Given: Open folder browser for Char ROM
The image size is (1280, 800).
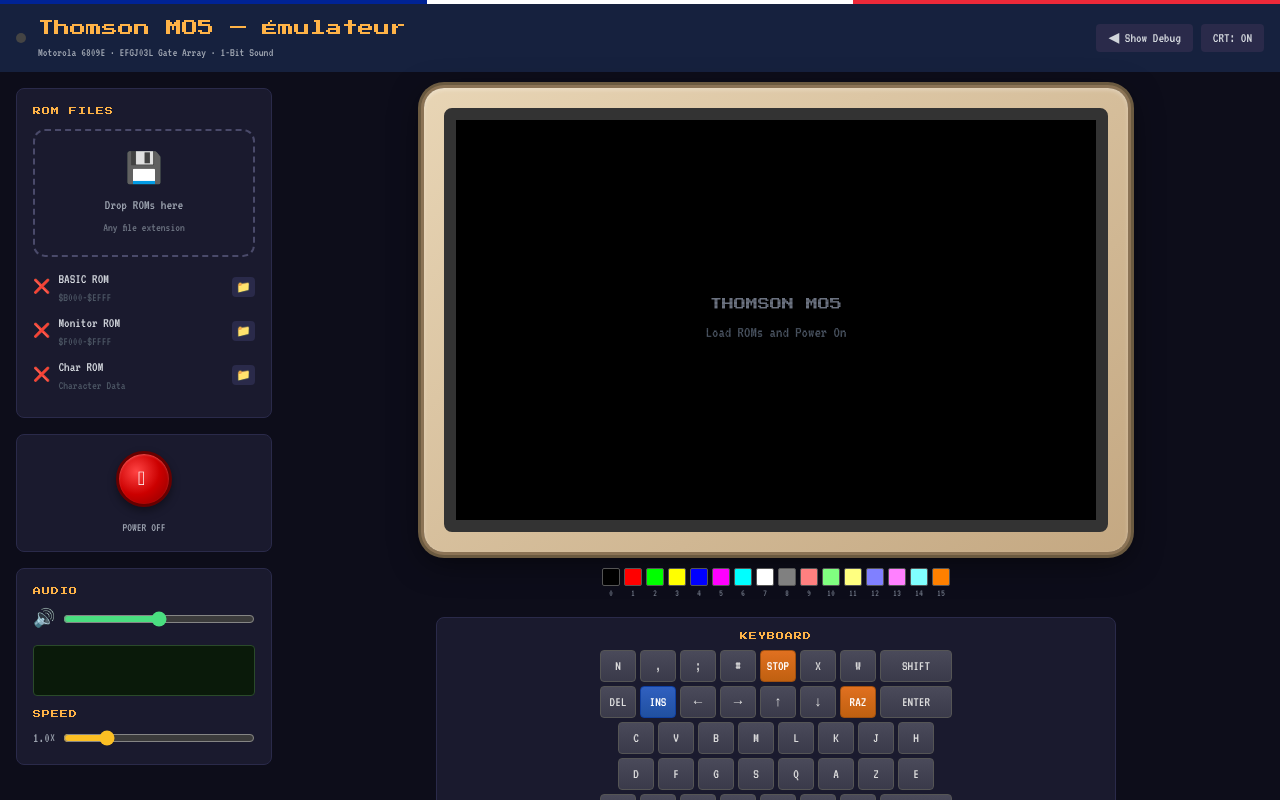Looking at the screenshot, I should coord(243,375).
